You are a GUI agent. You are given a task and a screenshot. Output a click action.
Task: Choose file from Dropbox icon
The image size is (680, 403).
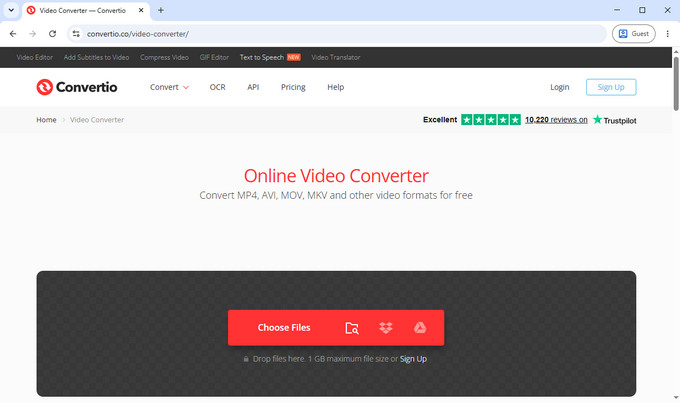pyautogui.click(x=386, y=328)
